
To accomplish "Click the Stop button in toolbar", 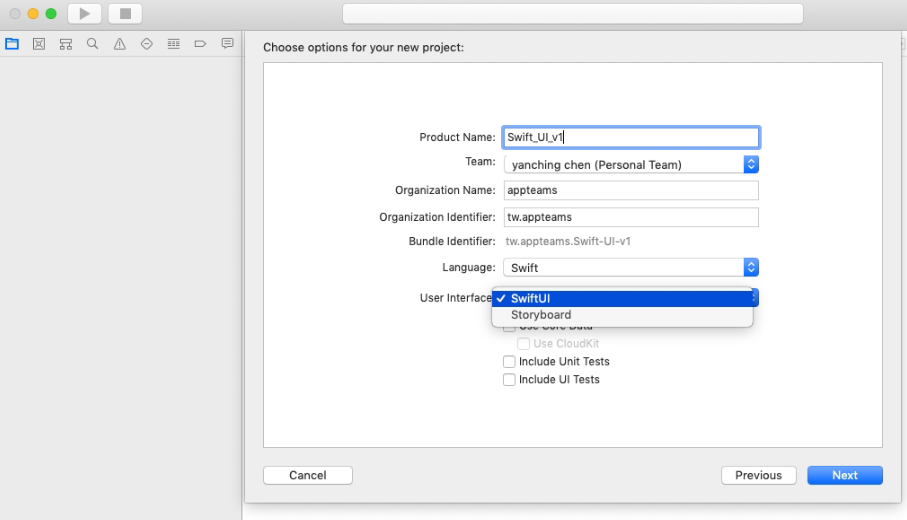I will (125, 14).
